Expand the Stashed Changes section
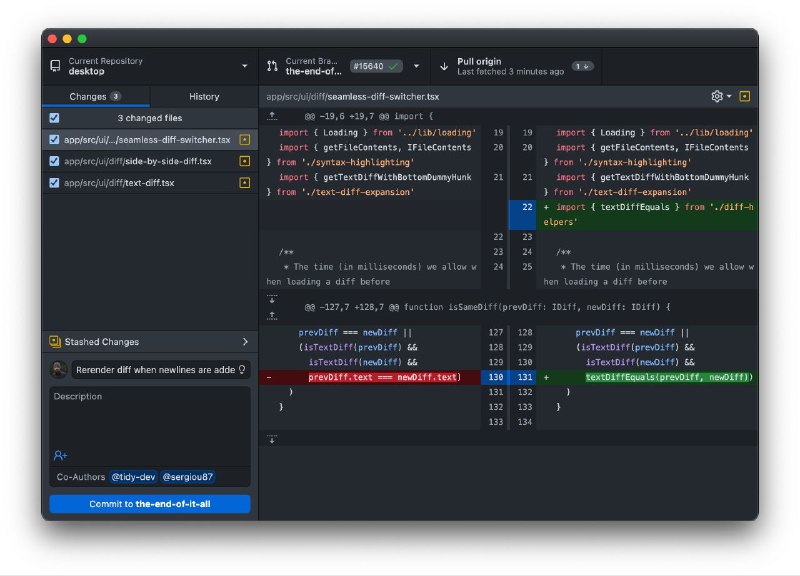Screen dimensions: 800x576 (243, 341)
